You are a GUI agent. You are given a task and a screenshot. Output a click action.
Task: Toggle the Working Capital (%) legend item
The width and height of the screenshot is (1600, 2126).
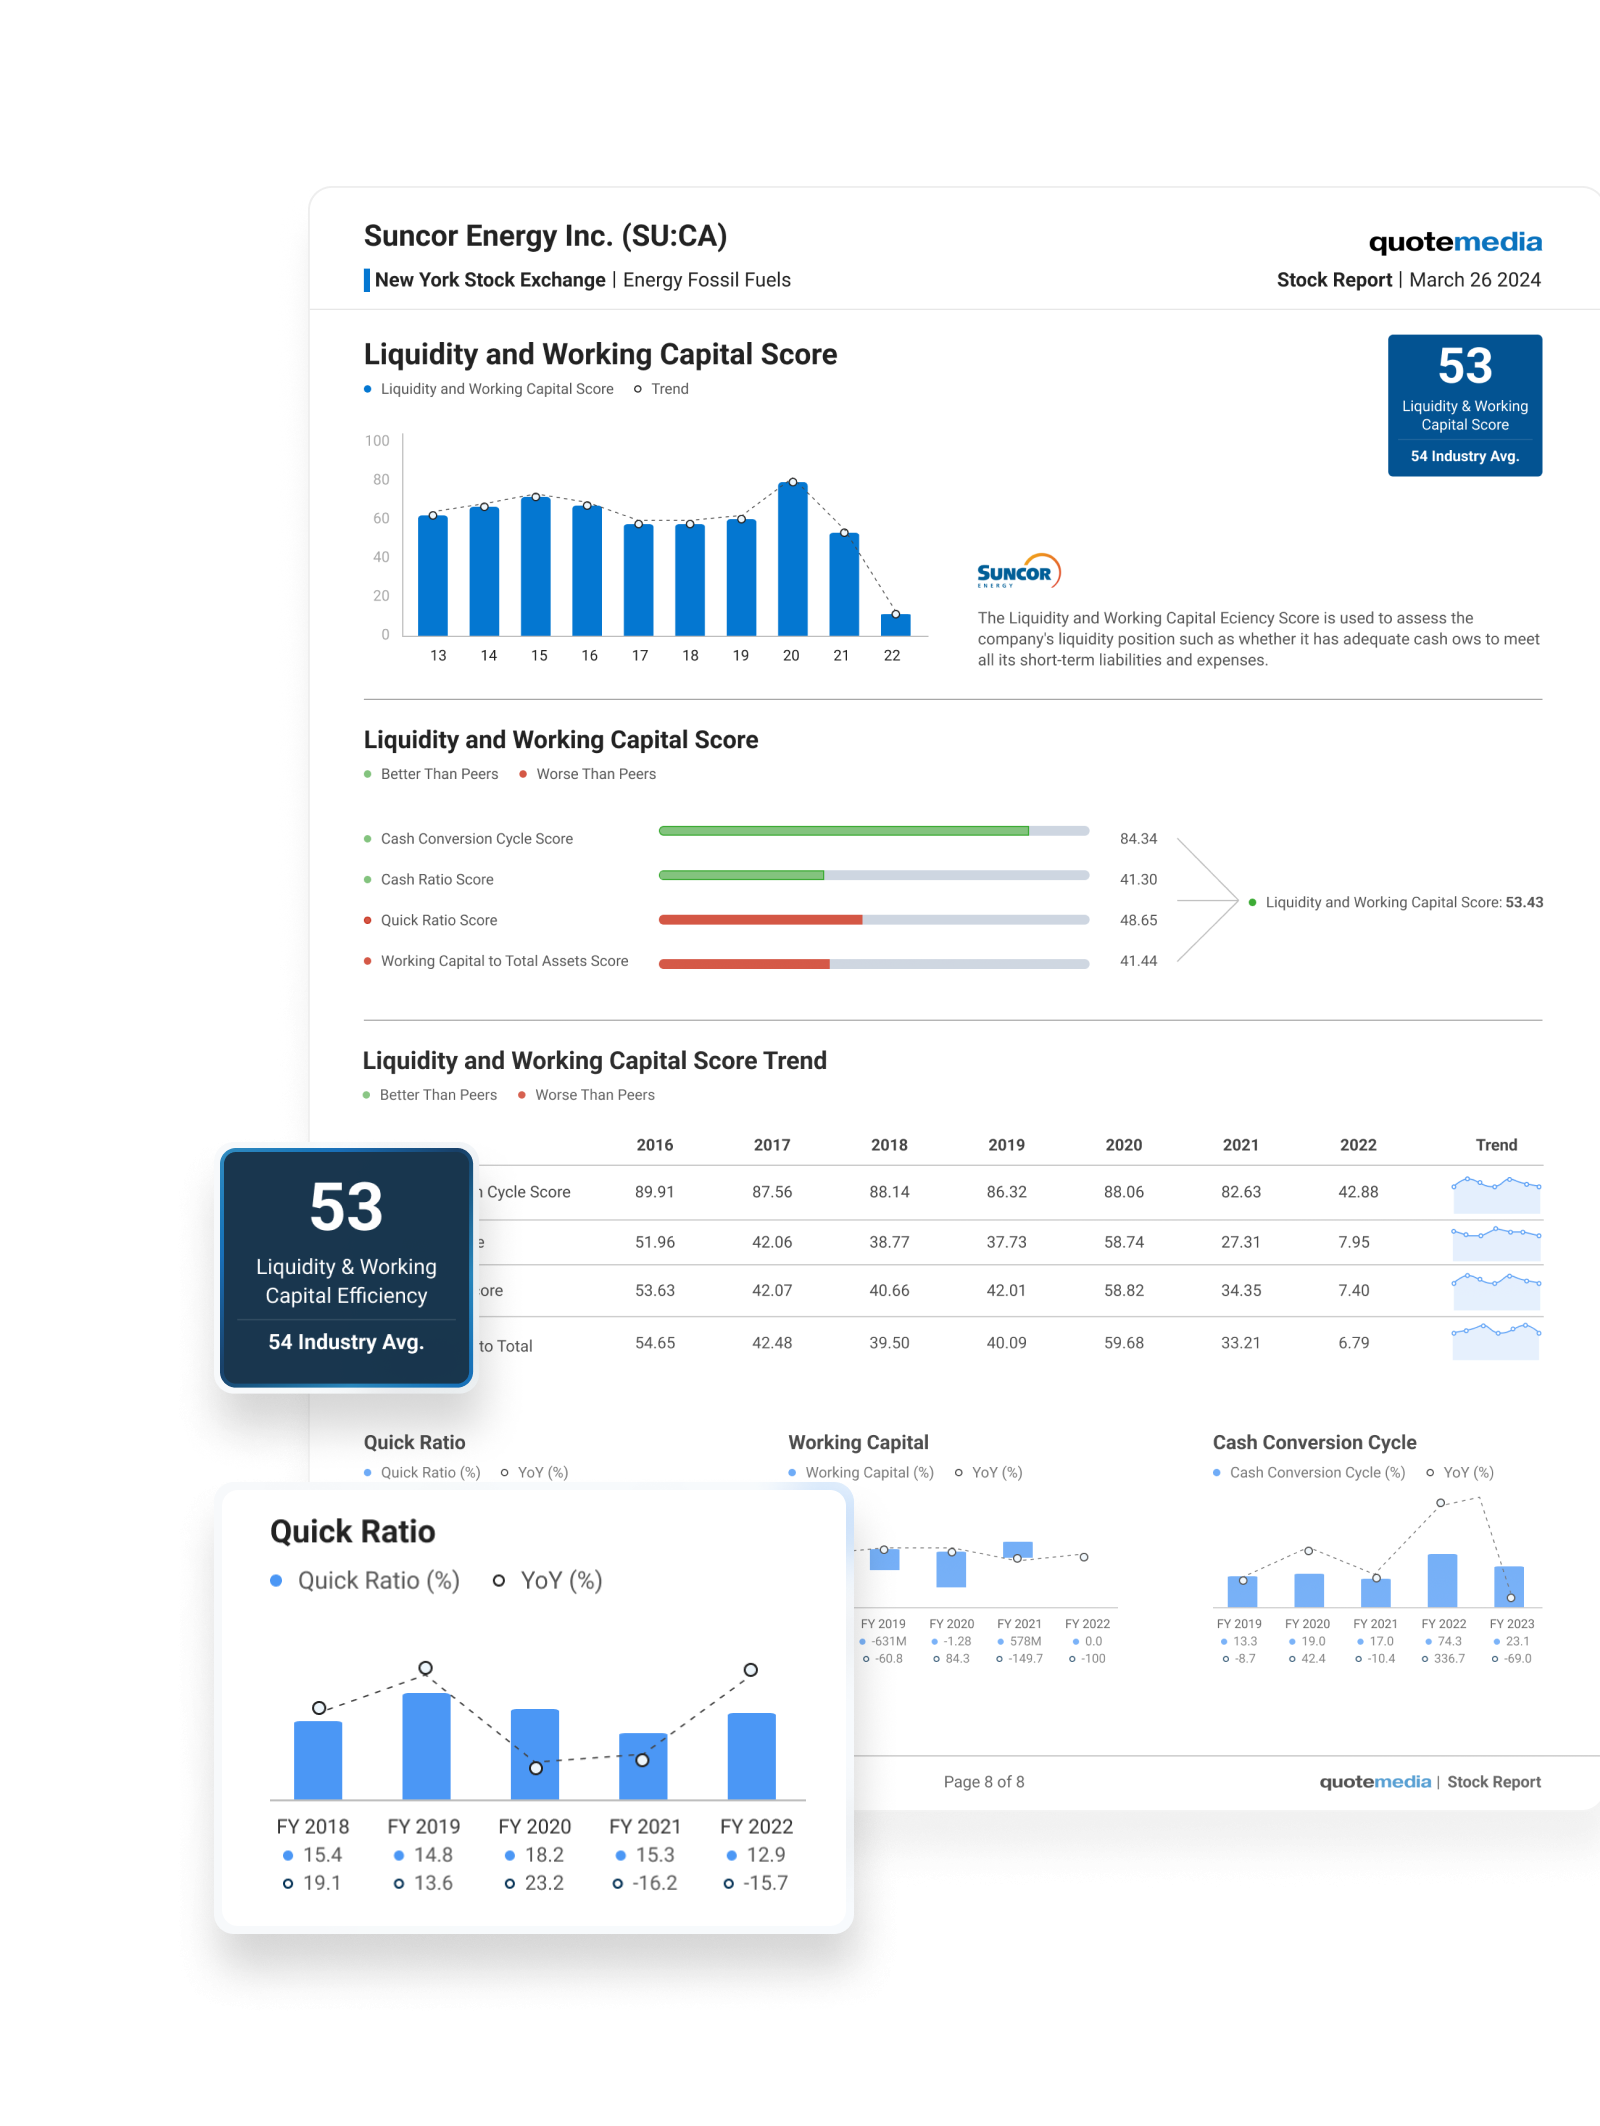pyautogui.click(x=862, y=1473)
